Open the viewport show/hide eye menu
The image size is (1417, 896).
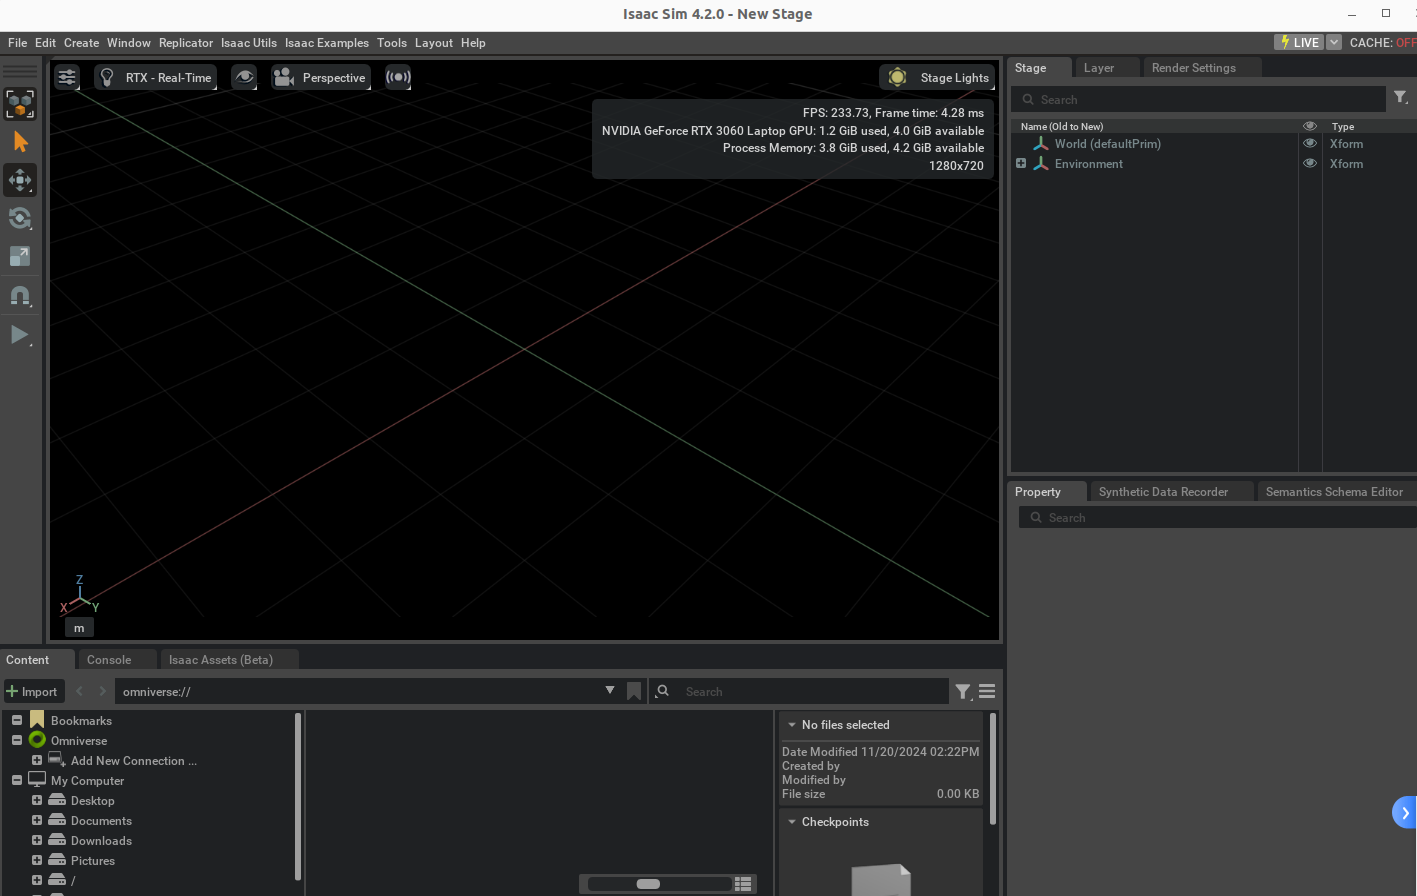[x=244, y=77]
